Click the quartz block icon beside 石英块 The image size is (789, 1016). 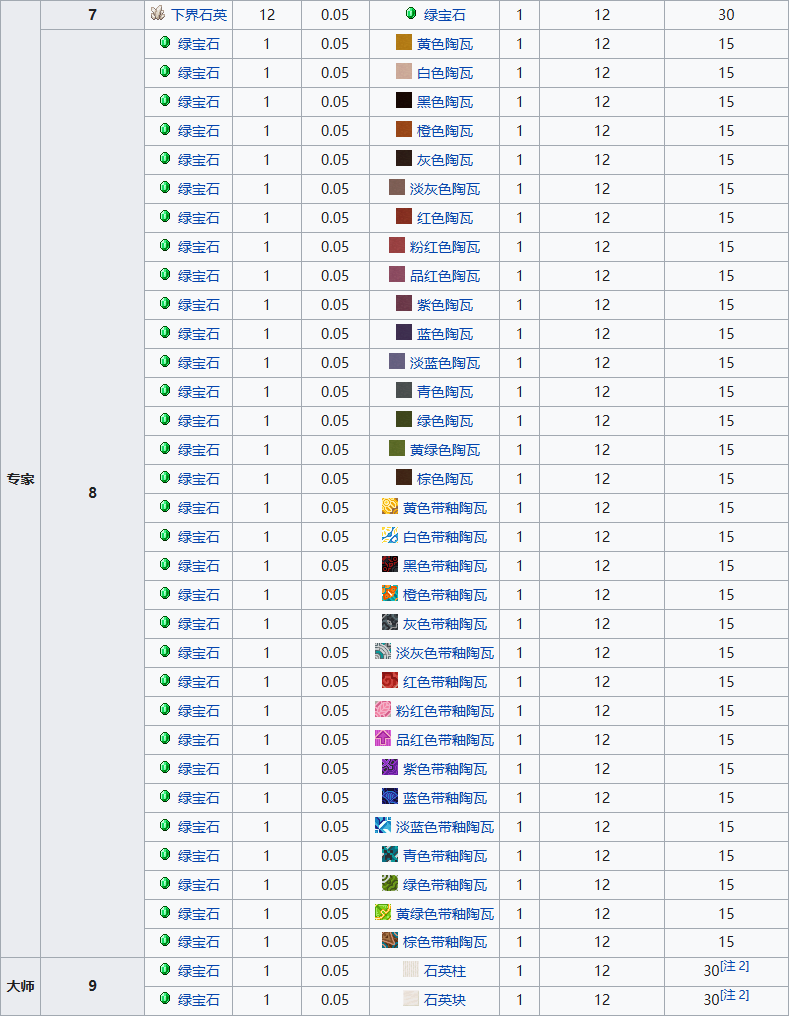[411, 1000]
